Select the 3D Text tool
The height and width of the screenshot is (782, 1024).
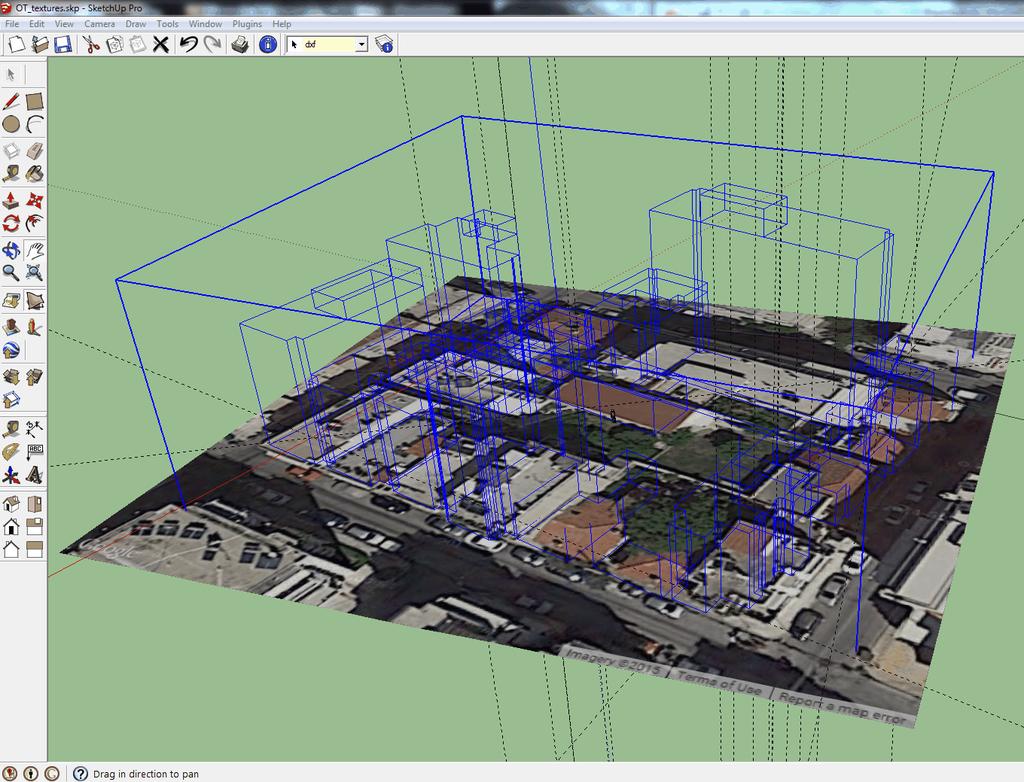pyautogui.click(x=34, y=475)
